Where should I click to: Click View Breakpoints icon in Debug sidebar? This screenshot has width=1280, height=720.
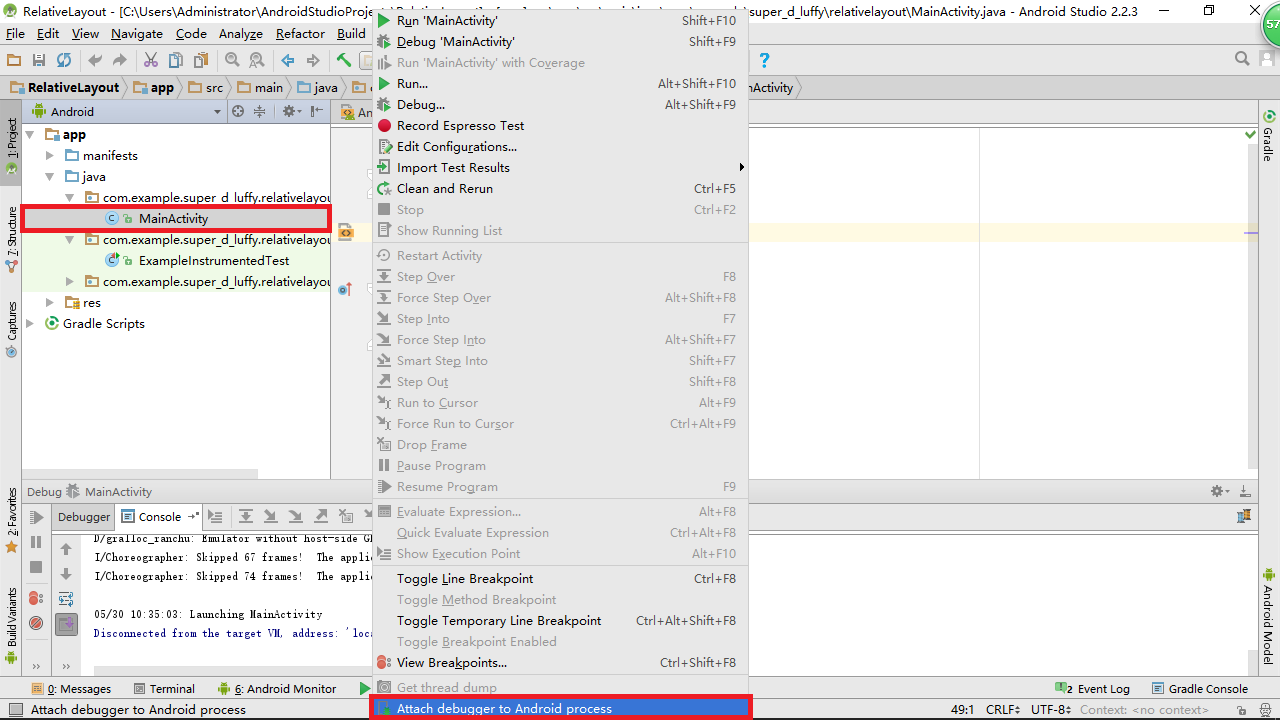click(36, 598)
